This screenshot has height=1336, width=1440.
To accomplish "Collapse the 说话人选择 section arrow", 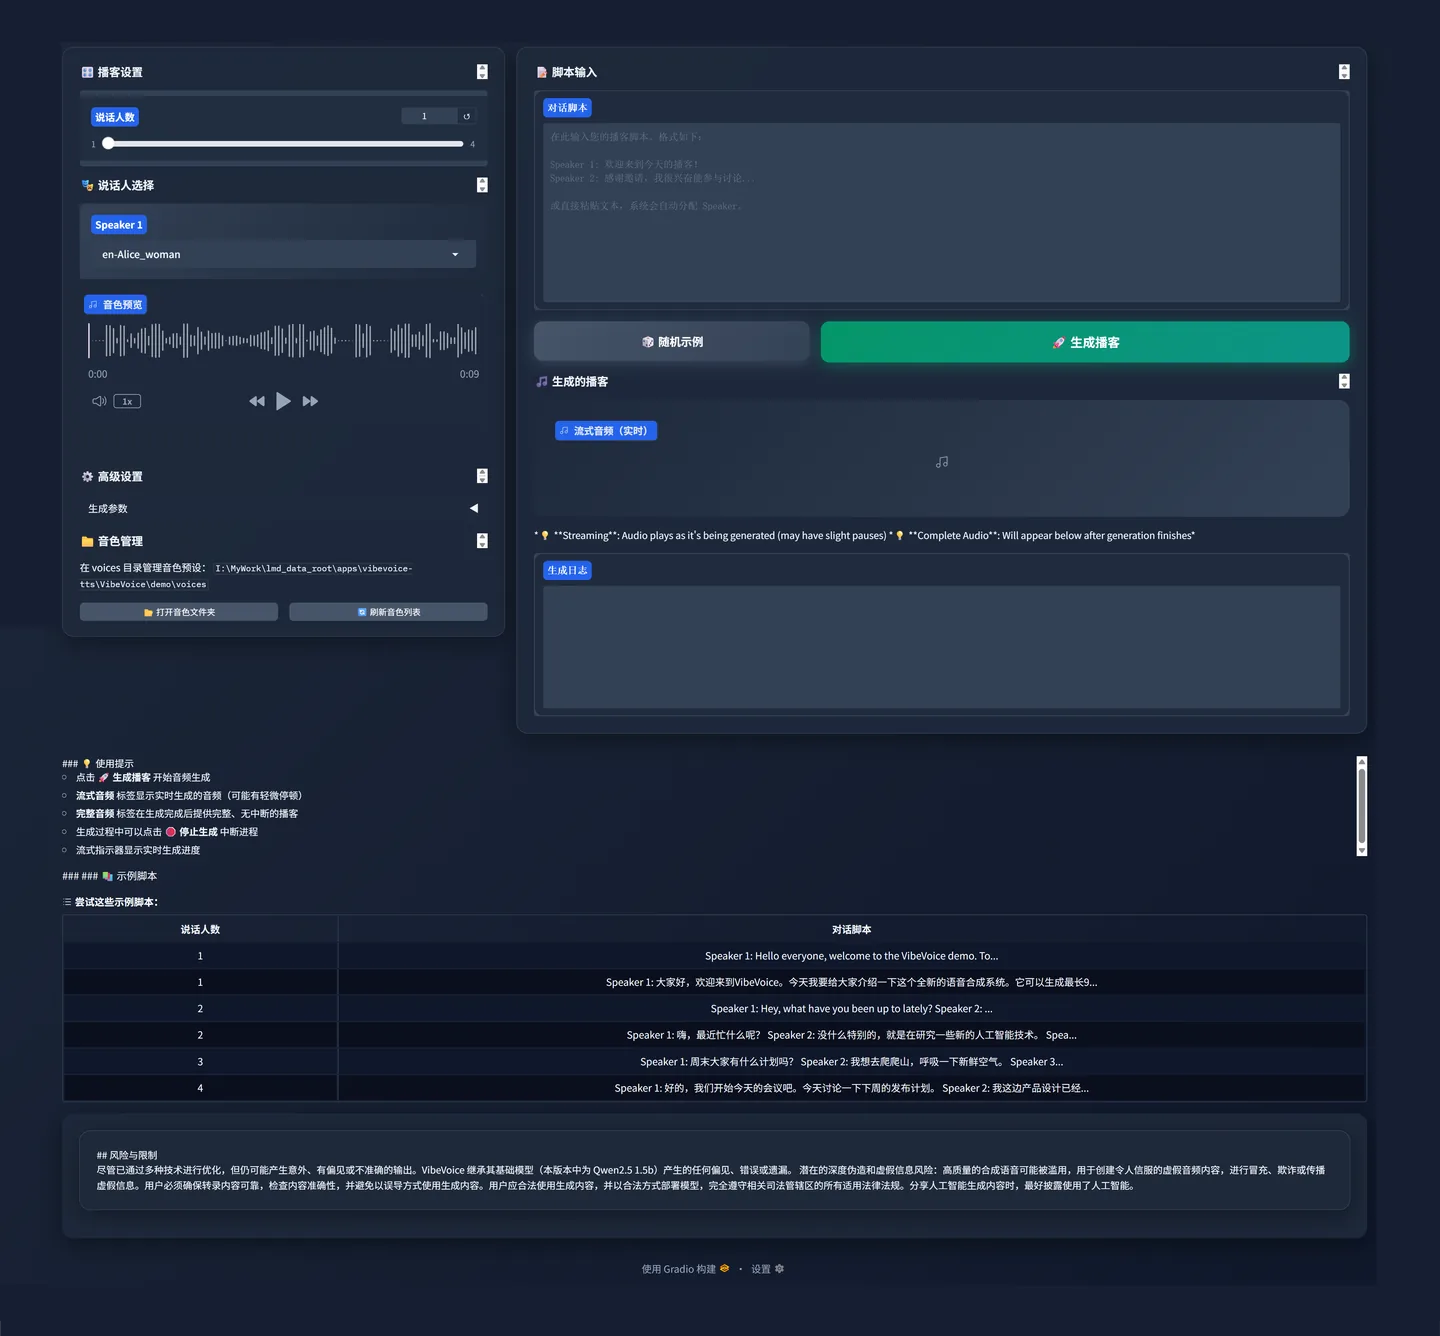I will click(x=482, y=185).
